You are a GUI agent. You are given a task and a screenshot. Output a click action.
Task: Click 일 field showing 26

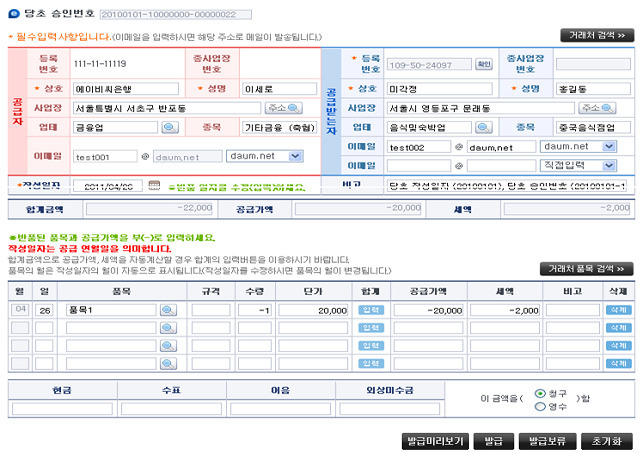pyautogui.click(x=44, y=310)
